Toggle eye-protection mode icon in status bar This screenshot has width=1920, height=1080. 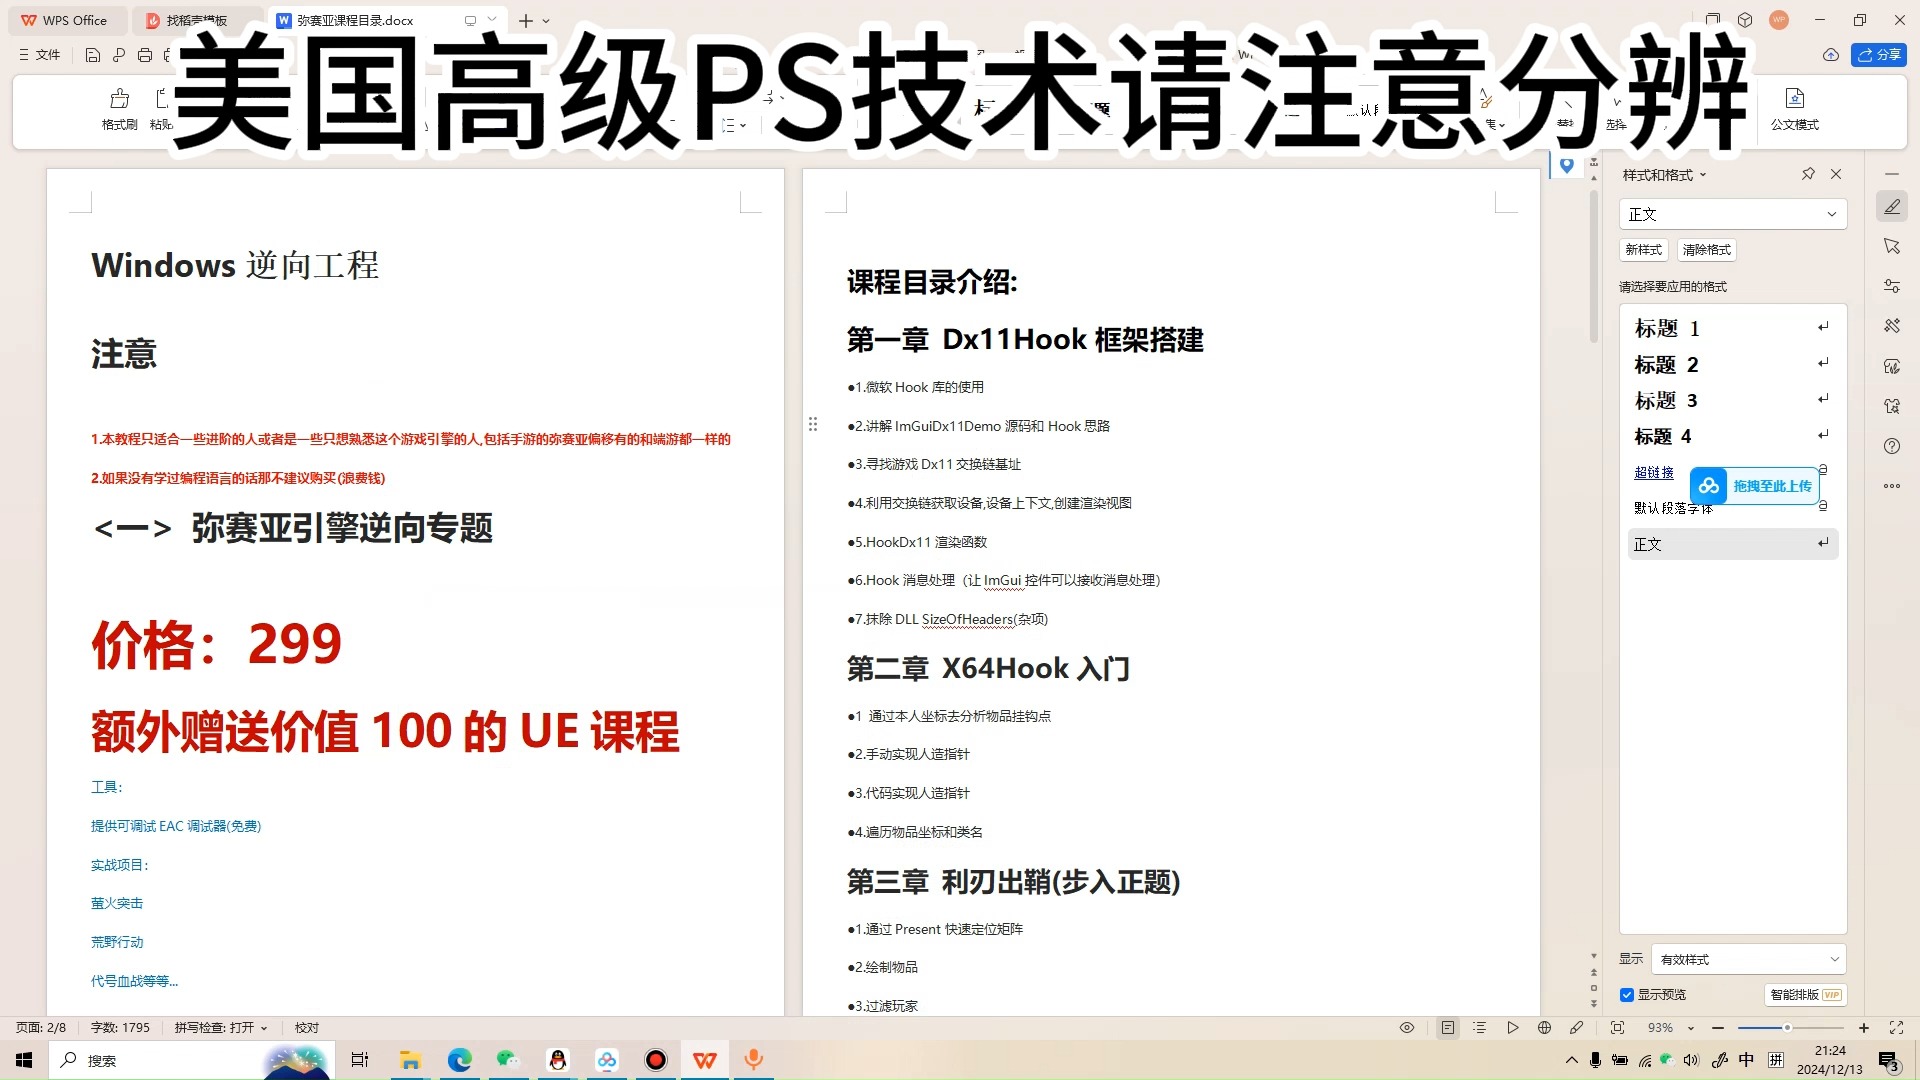[1407, 1028]
